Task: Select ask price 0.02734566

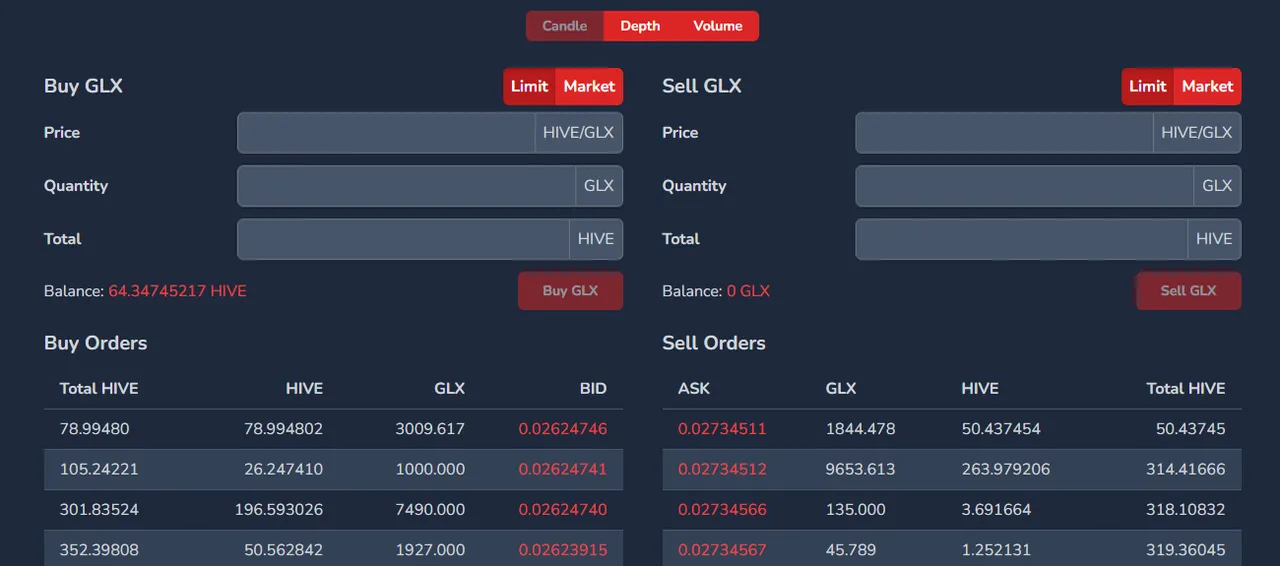Action: point(722,510)
